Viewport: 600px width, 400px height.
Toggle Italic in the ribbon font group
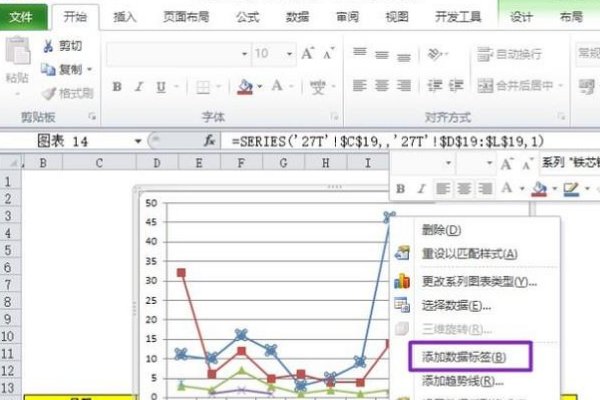pyautogui.click(x=139, y=87)
